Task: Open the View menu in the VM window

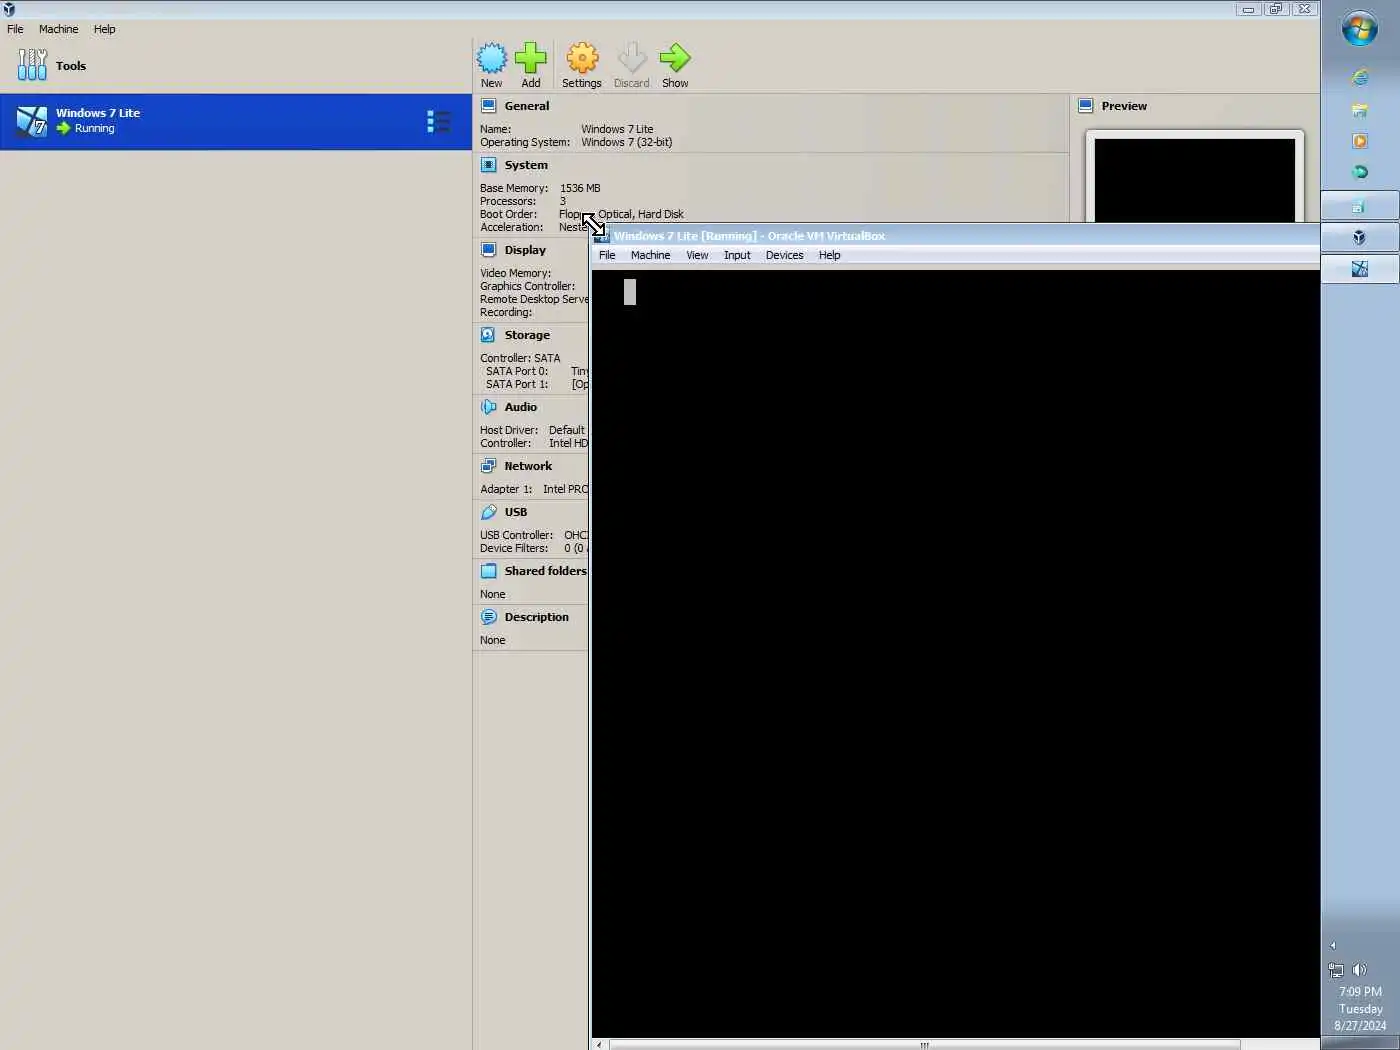Action: [x=697, y=255]
